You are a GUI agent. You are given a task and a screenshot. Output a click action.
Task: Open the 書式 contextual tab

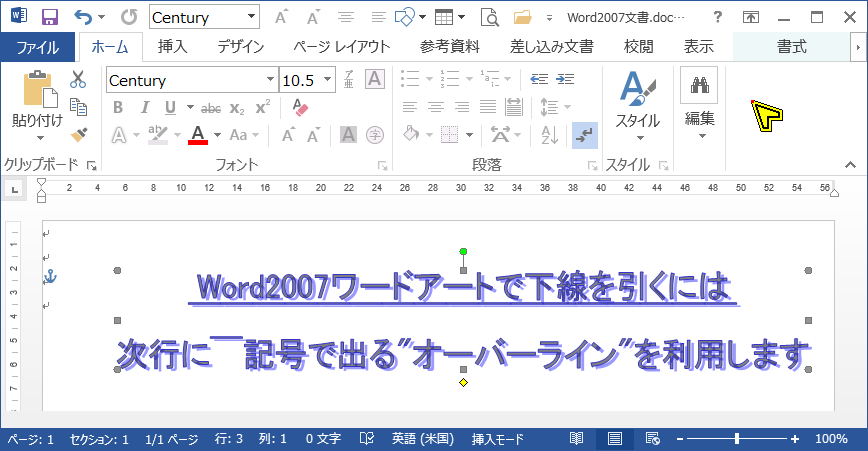(792, 47)
